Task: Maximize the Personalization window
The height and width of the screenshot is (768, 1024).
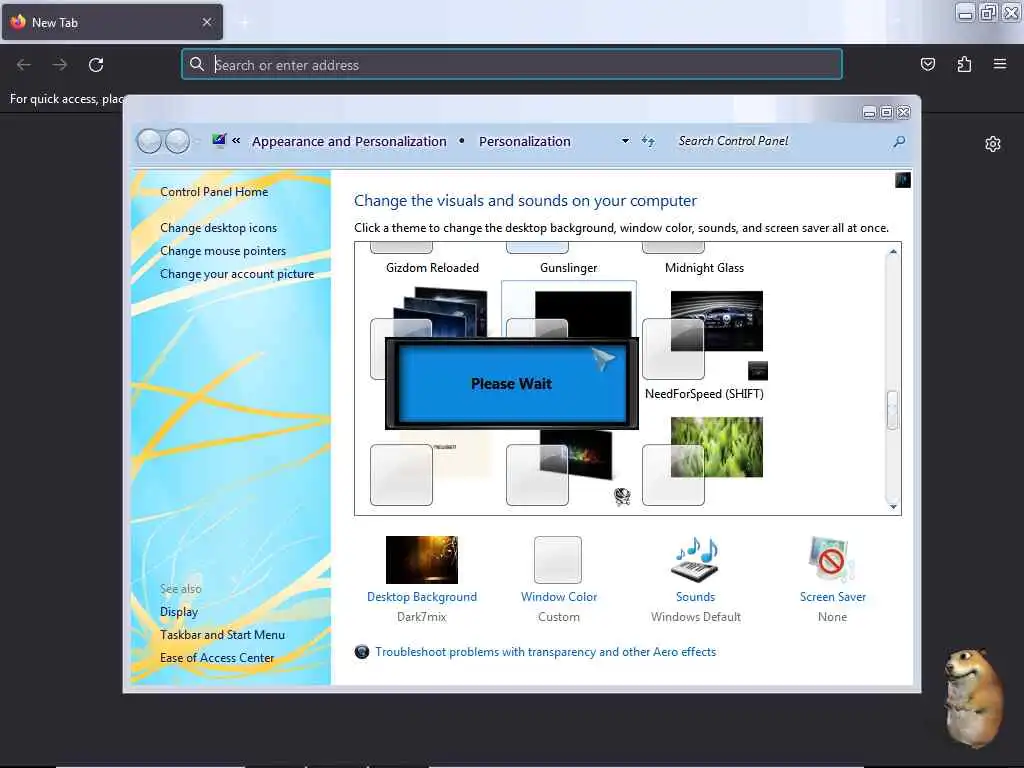Action: [x=886, y=112]
